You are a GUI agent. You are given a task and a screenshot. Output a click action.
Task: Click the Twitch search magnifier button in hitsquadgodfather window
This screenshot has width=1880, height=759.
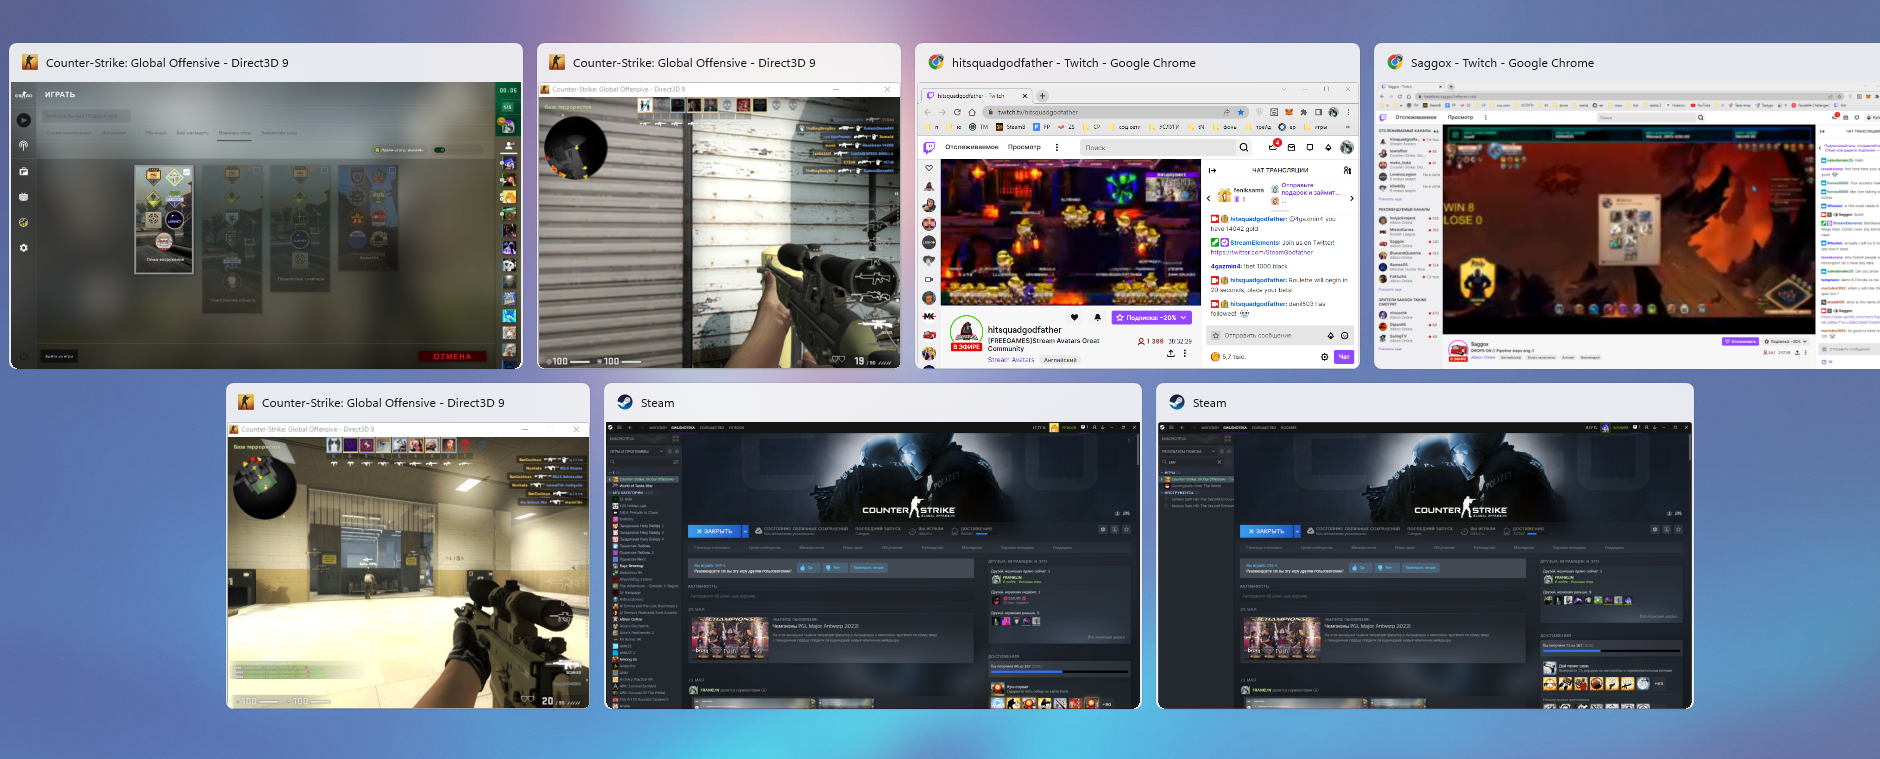(x=1244, y=147)
